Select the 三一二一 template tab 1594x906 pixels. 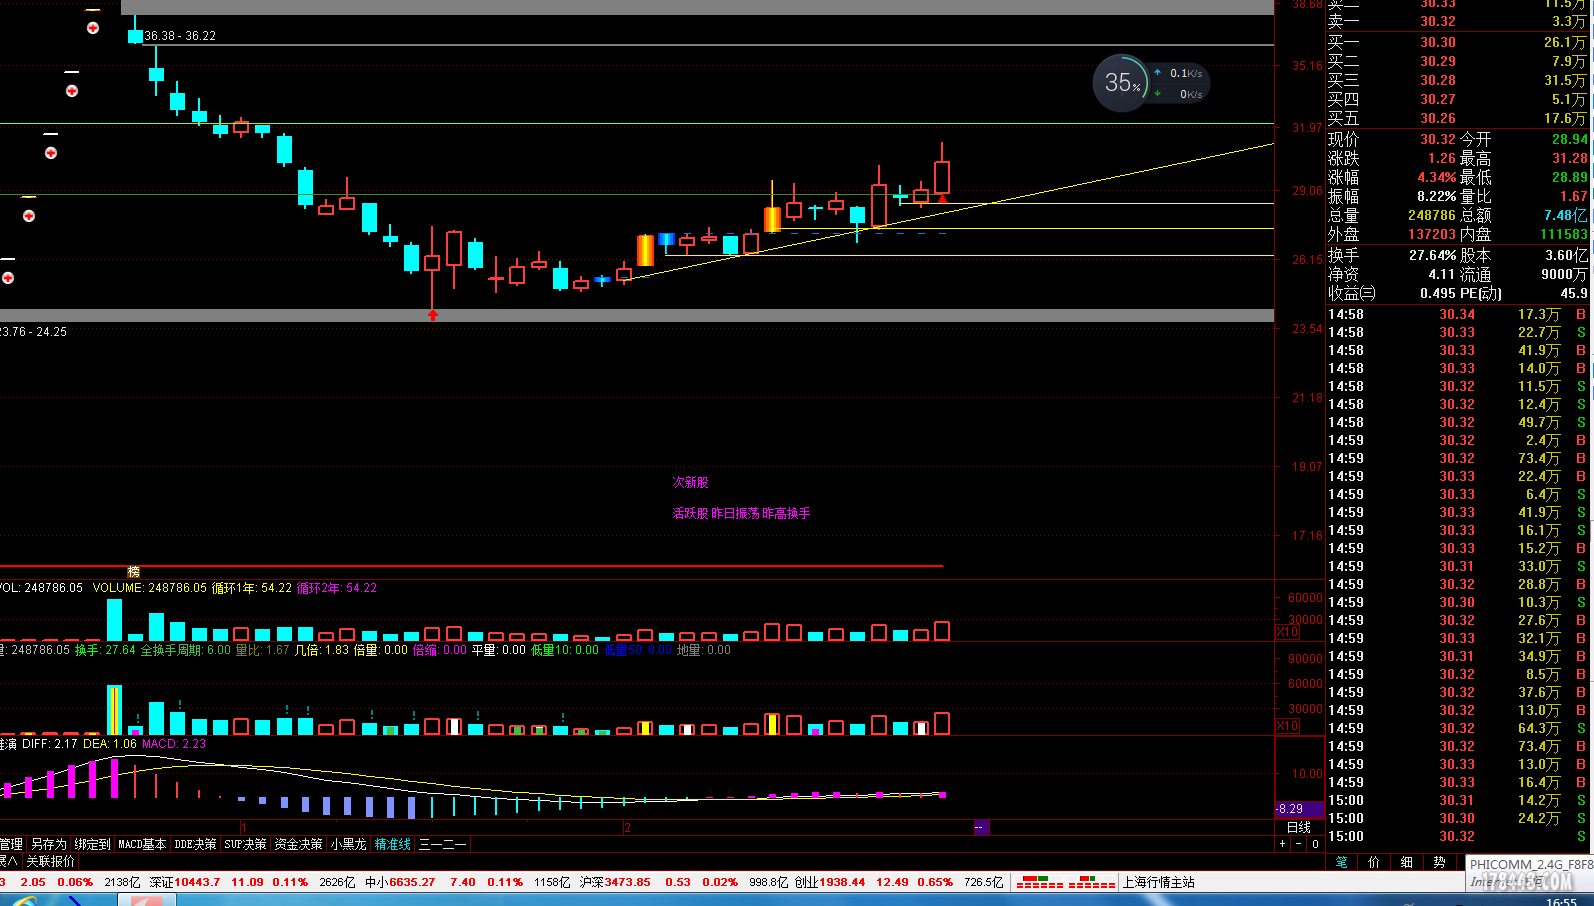pyautogui.click(x=442, y=844)
